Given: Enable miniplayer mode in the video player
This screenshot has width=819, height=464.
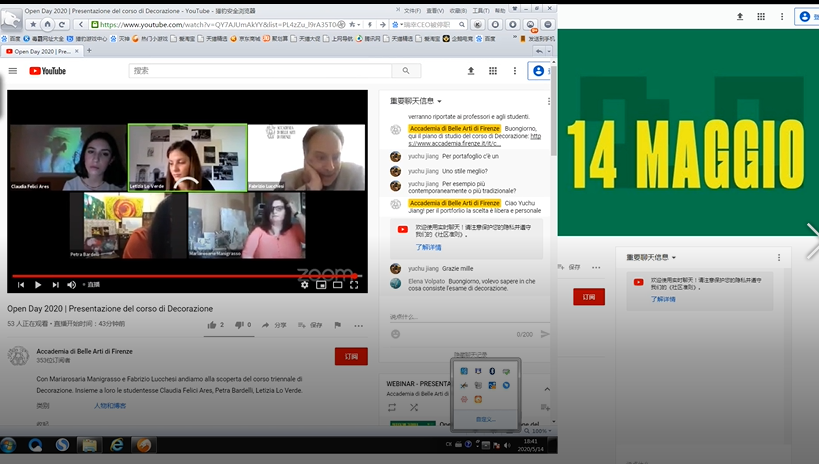Looking at the screenshot, I should tap(321, 285).
